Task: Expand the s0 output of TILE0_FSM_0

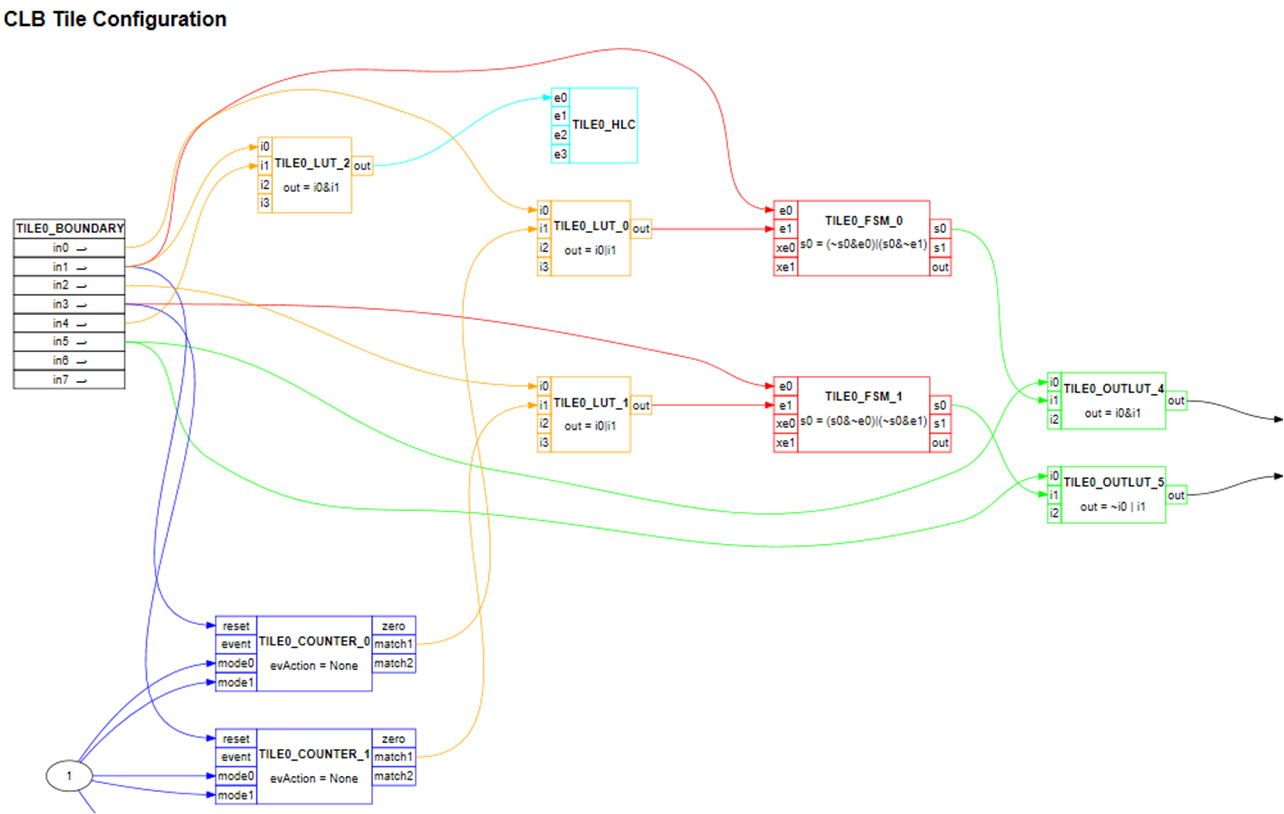Action: (x=939, y=229)
